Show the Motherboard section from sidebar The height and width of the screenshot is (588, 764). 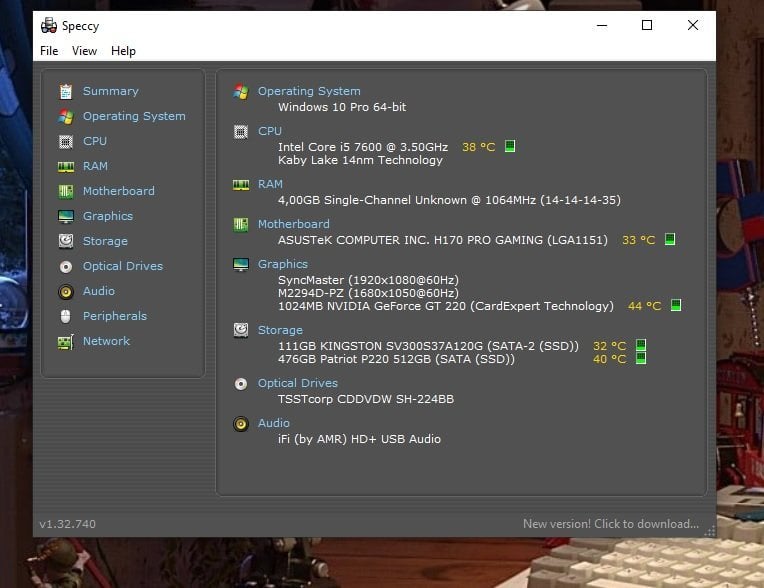coord(119,191)
